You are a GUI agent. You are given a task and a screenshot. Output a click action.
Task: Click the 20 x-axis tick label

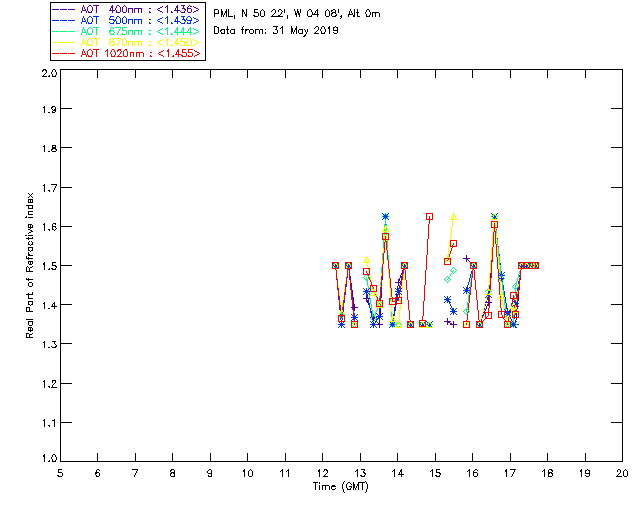pyautogui.click(x=622, y=473)
